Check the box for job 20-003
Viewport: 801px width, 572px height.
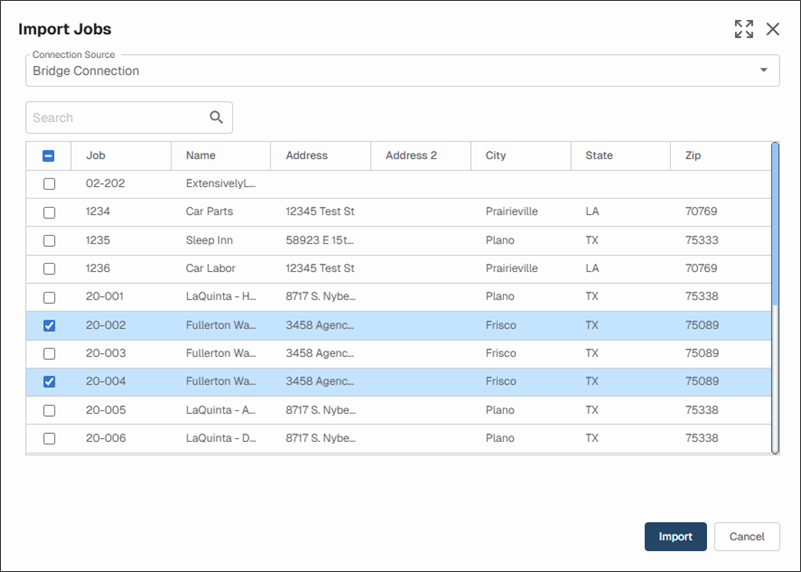pos(49,353)
